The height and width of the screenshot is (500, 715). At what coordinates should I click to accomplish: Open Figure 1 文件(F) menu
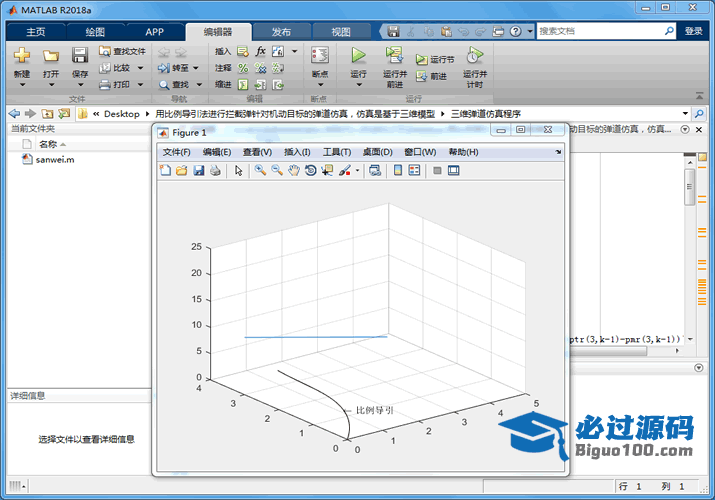pos(176,152)
